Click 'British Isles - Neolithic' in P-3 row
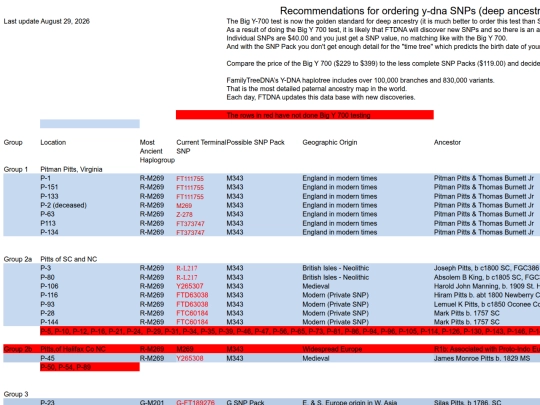 click(336, 268)
